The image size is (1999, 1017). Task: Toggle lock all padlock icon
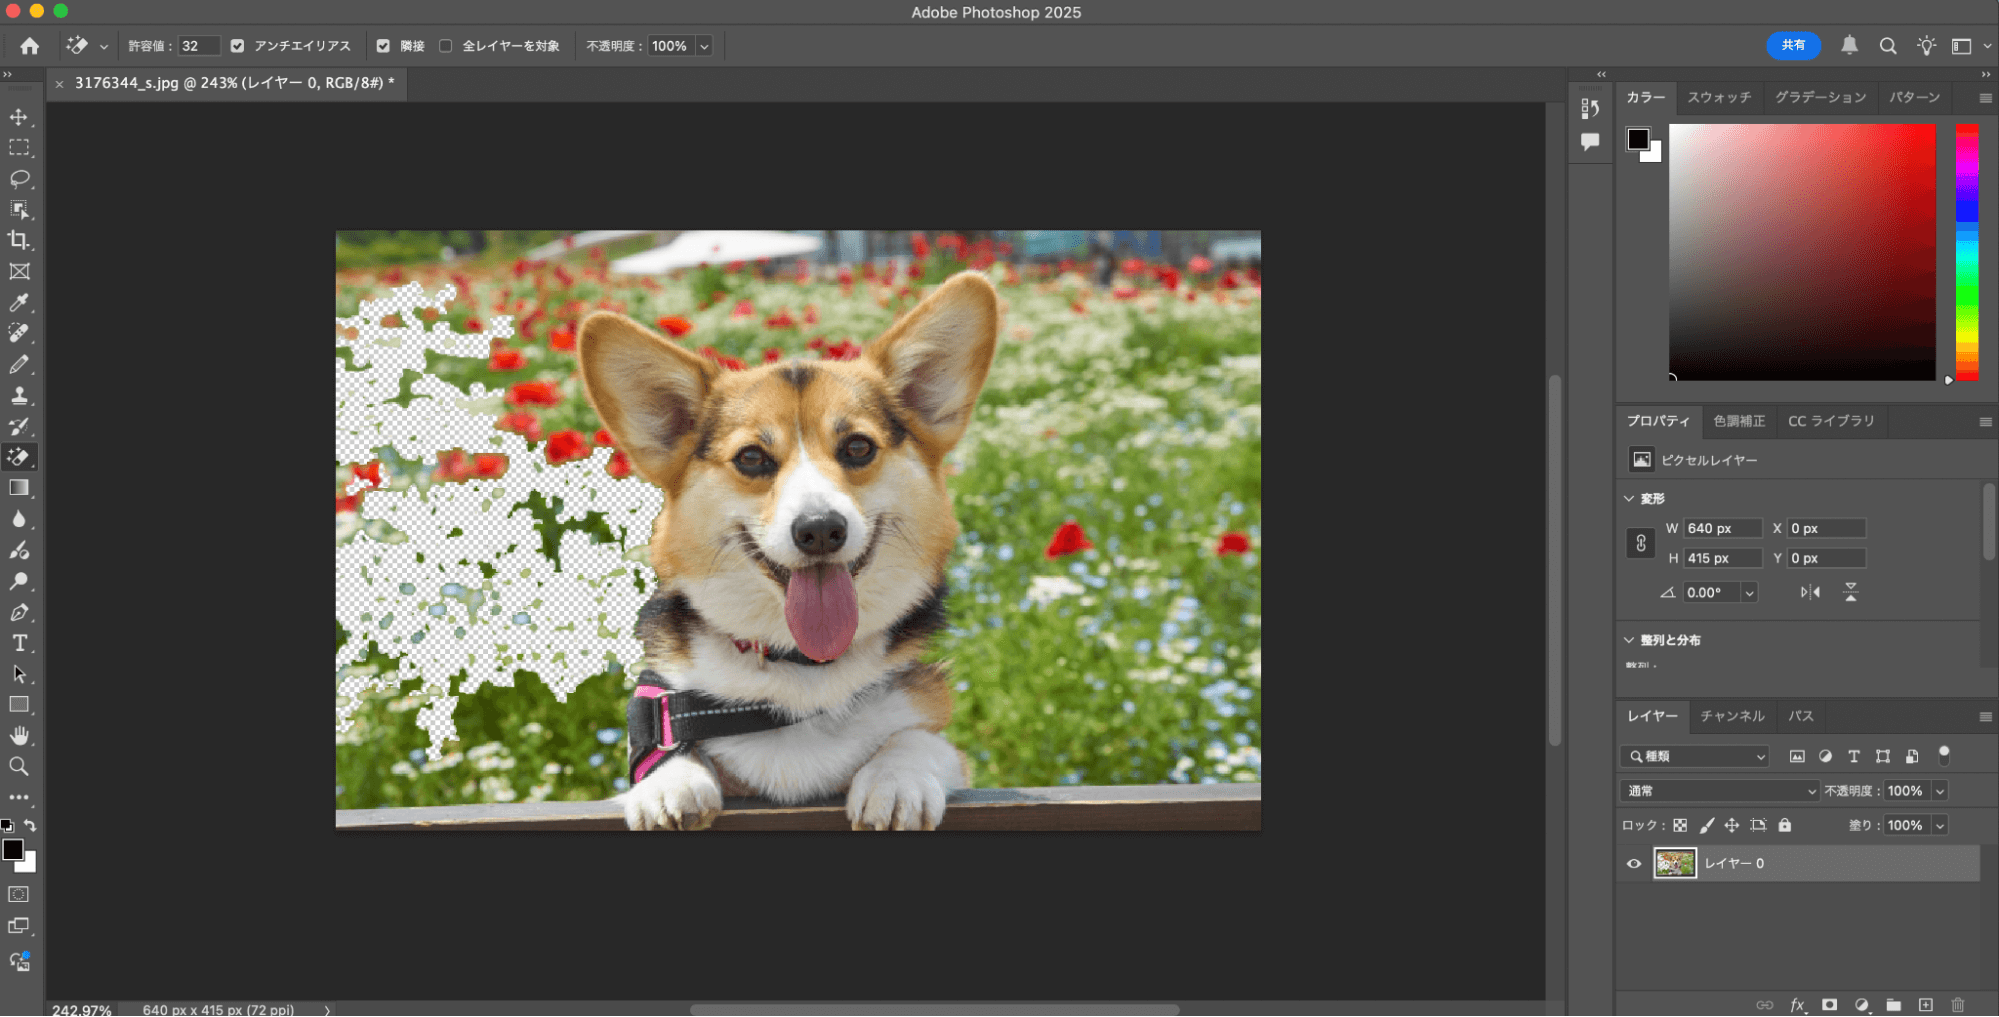pyautogui.click(x=1785, y=826)
